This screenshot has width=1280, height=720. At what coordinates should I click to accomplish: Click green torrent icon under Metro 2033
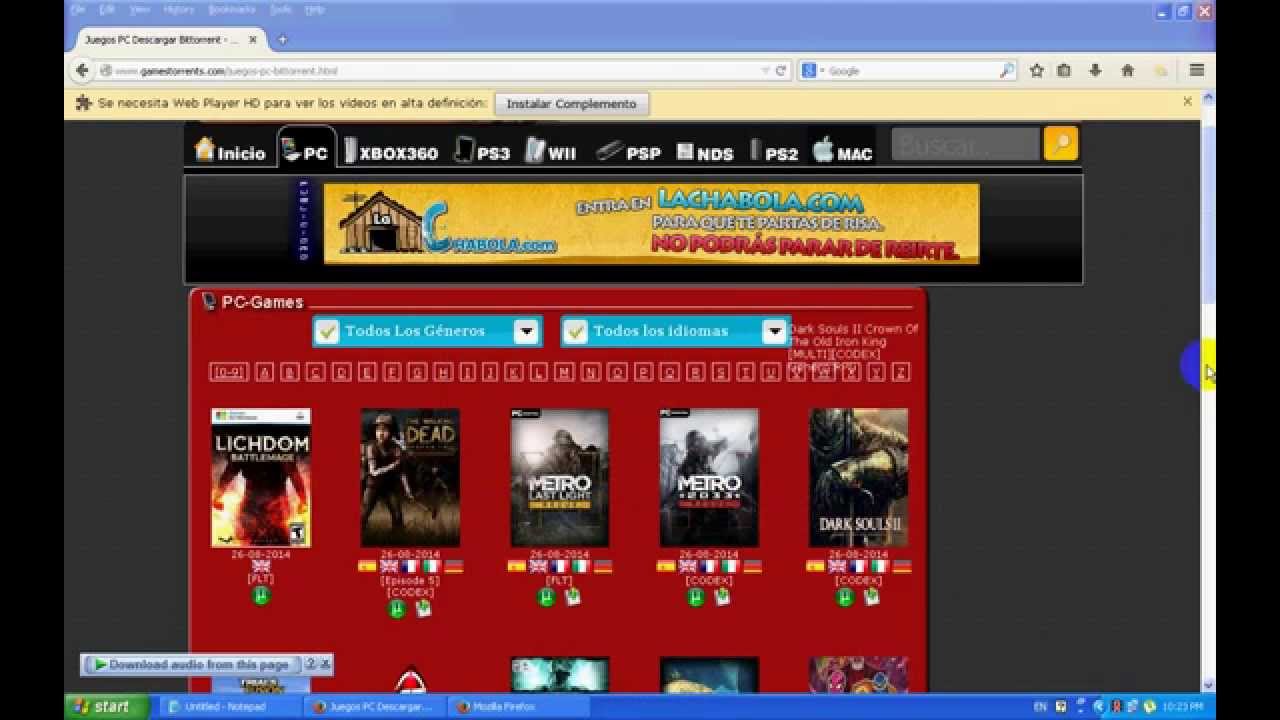[x=696, y=597]
